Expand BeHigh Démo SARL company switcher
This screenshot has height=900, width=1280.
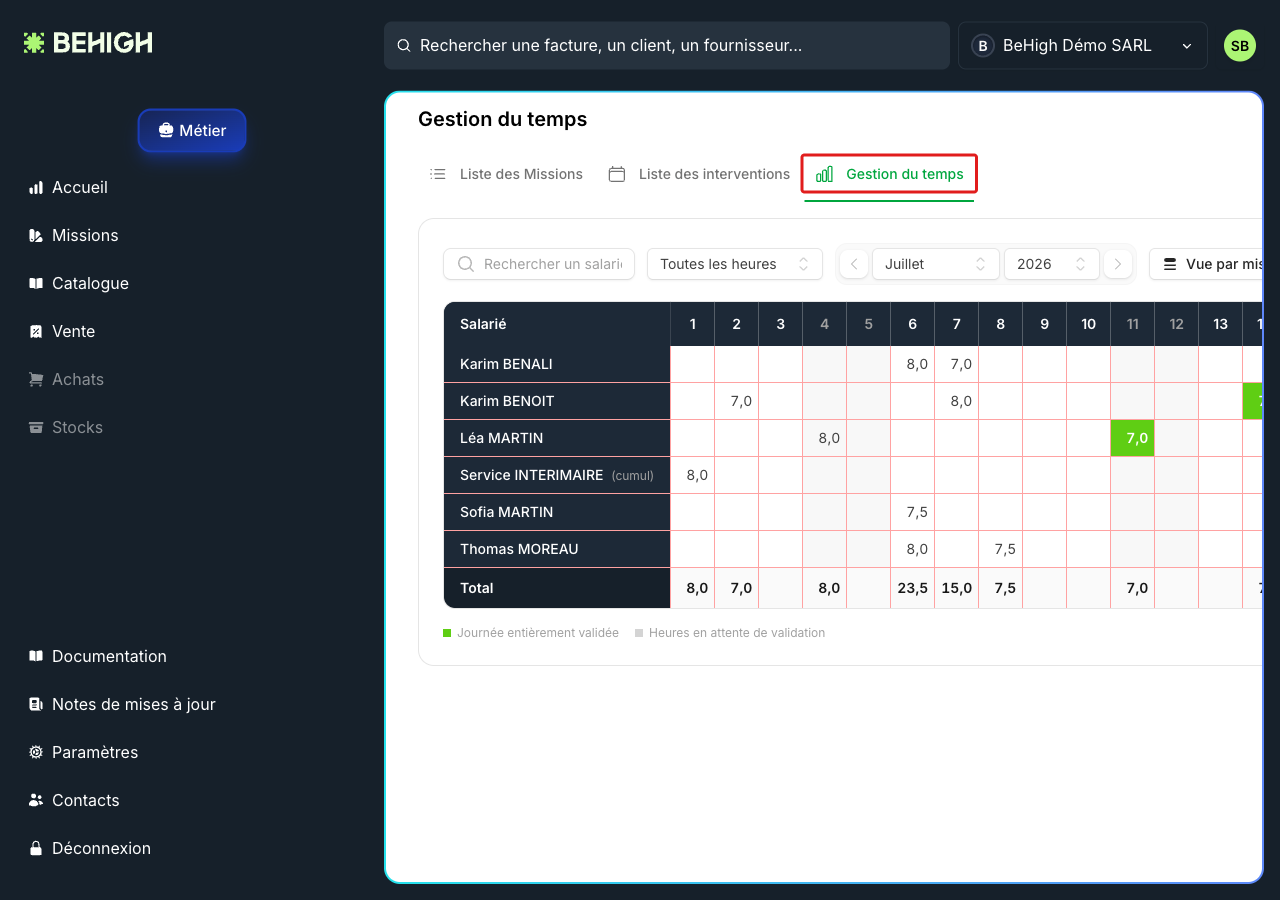[1083, 46]
